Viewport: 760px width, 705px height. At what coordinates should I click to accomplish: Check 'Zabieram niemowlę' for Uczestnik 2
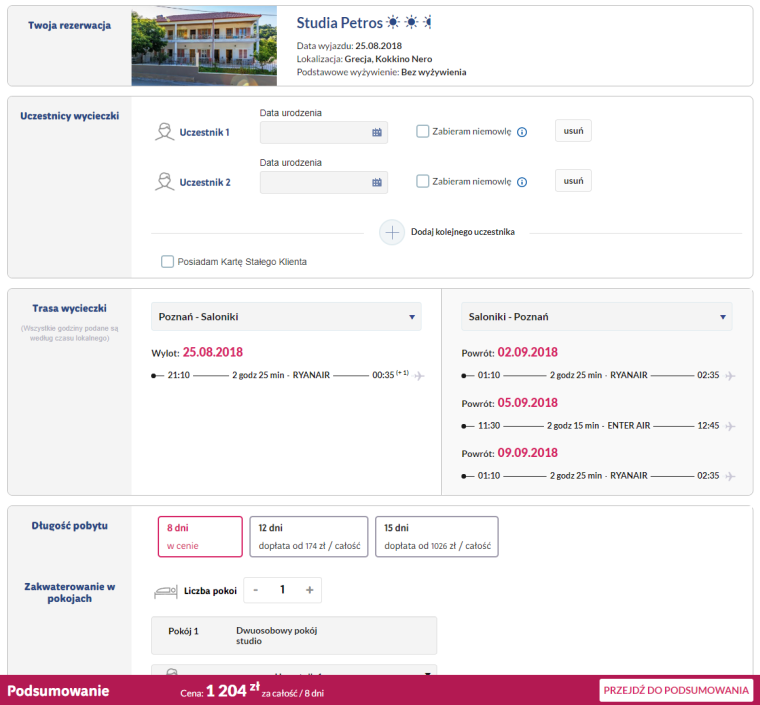point(423,181)
